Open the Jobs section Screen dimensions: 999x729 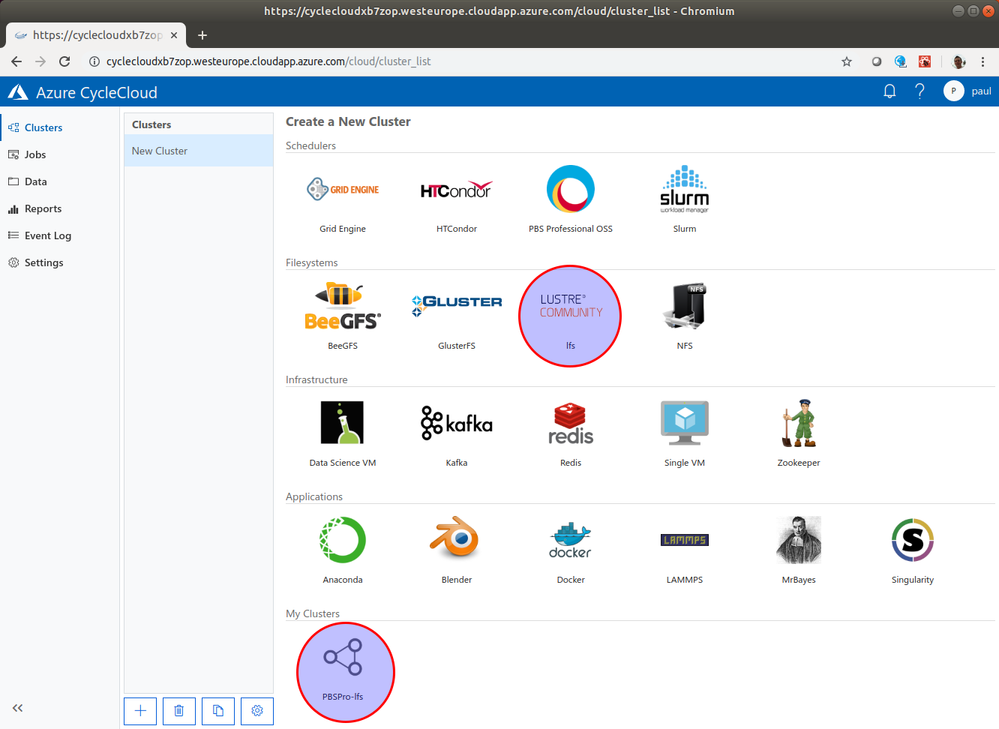60,154
